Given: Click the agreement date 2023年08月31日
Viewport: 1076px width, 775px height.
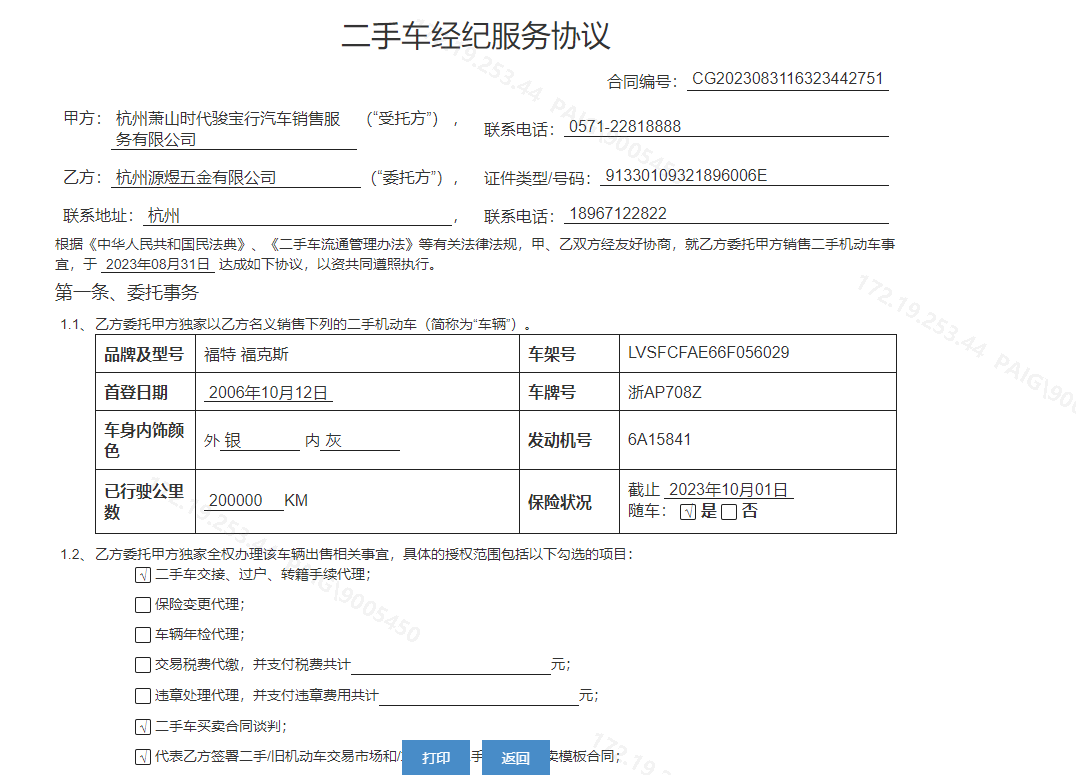Looking at the screenshot, I should pyautogui.click(x=158, y=264).
